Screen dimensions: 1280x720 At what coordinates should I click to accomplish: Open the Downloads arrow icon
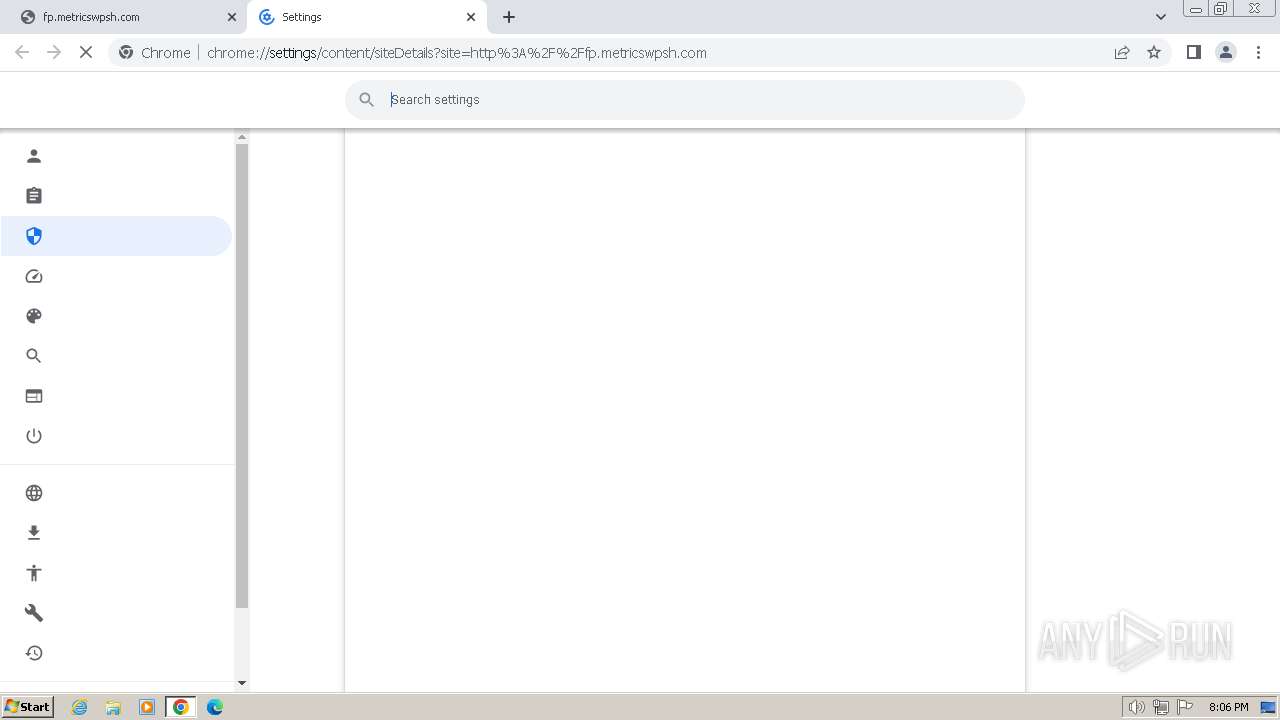[34, 533]
